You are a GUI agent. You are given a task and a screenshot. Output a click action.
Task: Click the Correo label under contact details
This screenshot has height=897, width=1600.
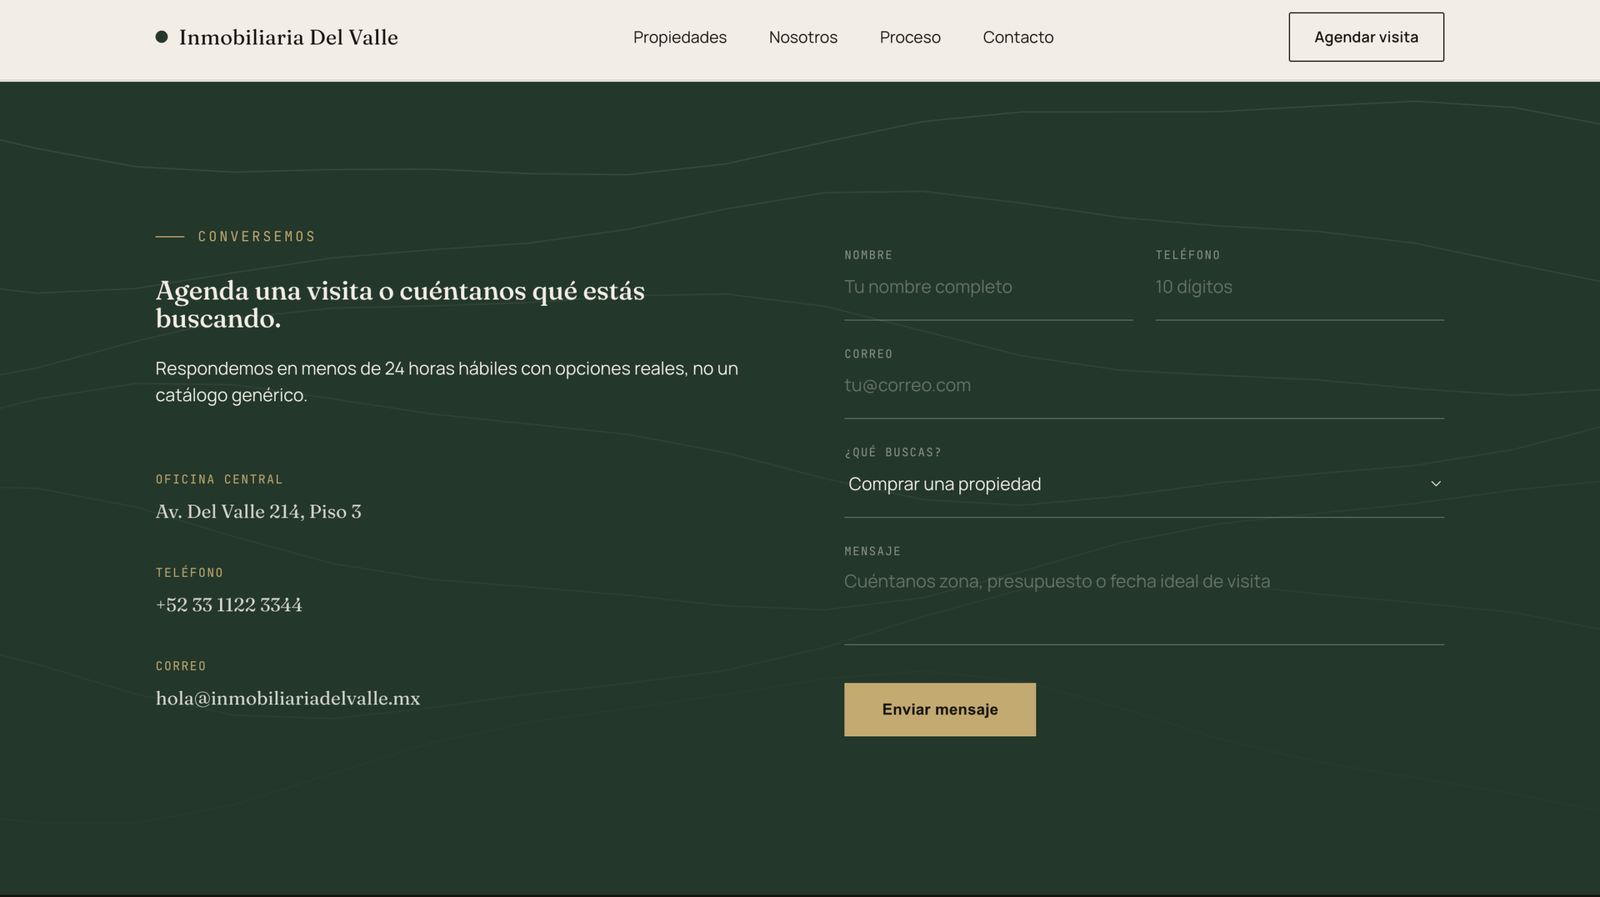181,666
